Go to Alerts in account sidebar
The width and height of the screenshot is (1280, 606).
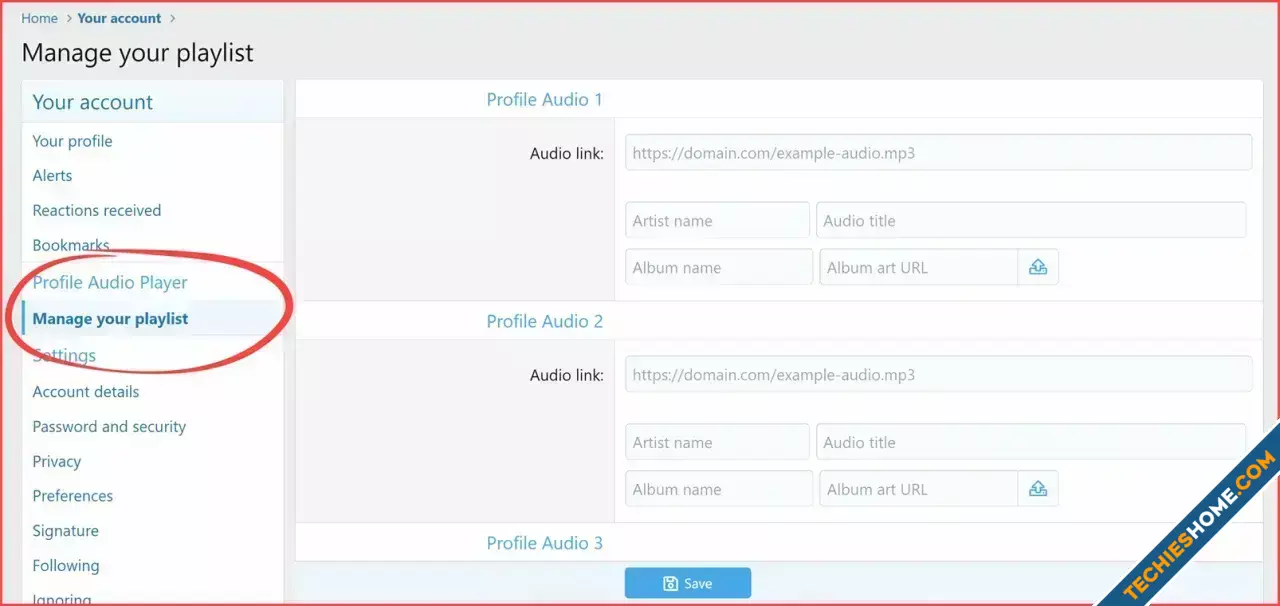[52, 176]
